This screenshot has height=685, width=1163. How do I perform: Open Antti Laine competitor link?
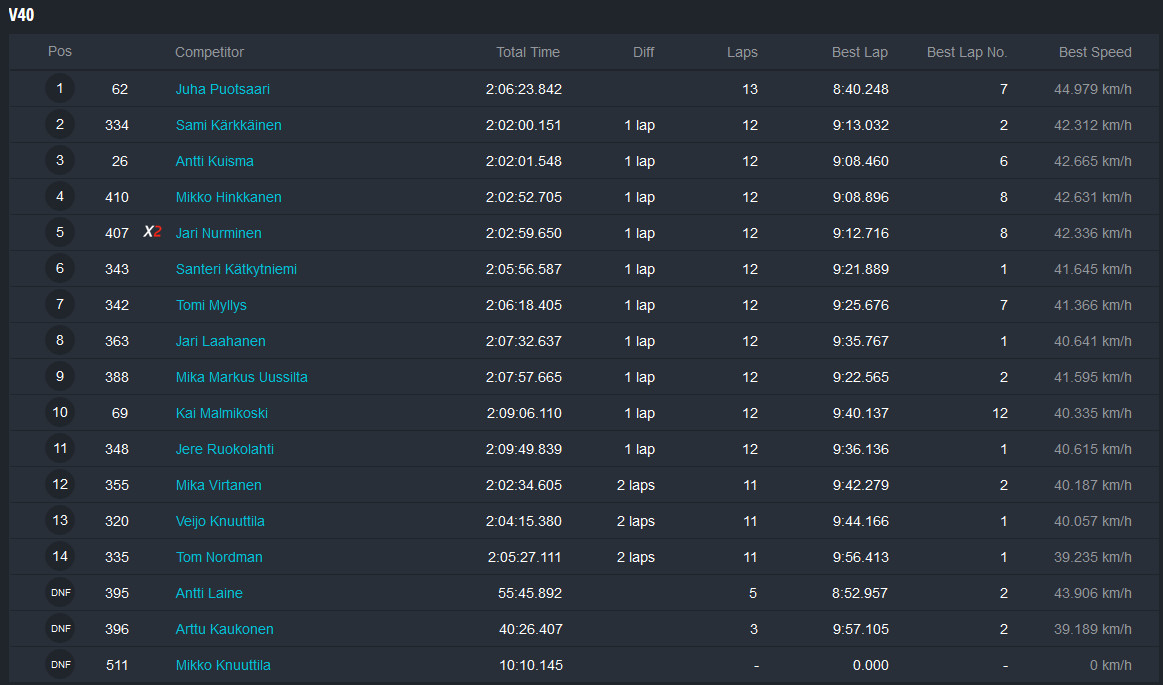click(x=208, y=593)
